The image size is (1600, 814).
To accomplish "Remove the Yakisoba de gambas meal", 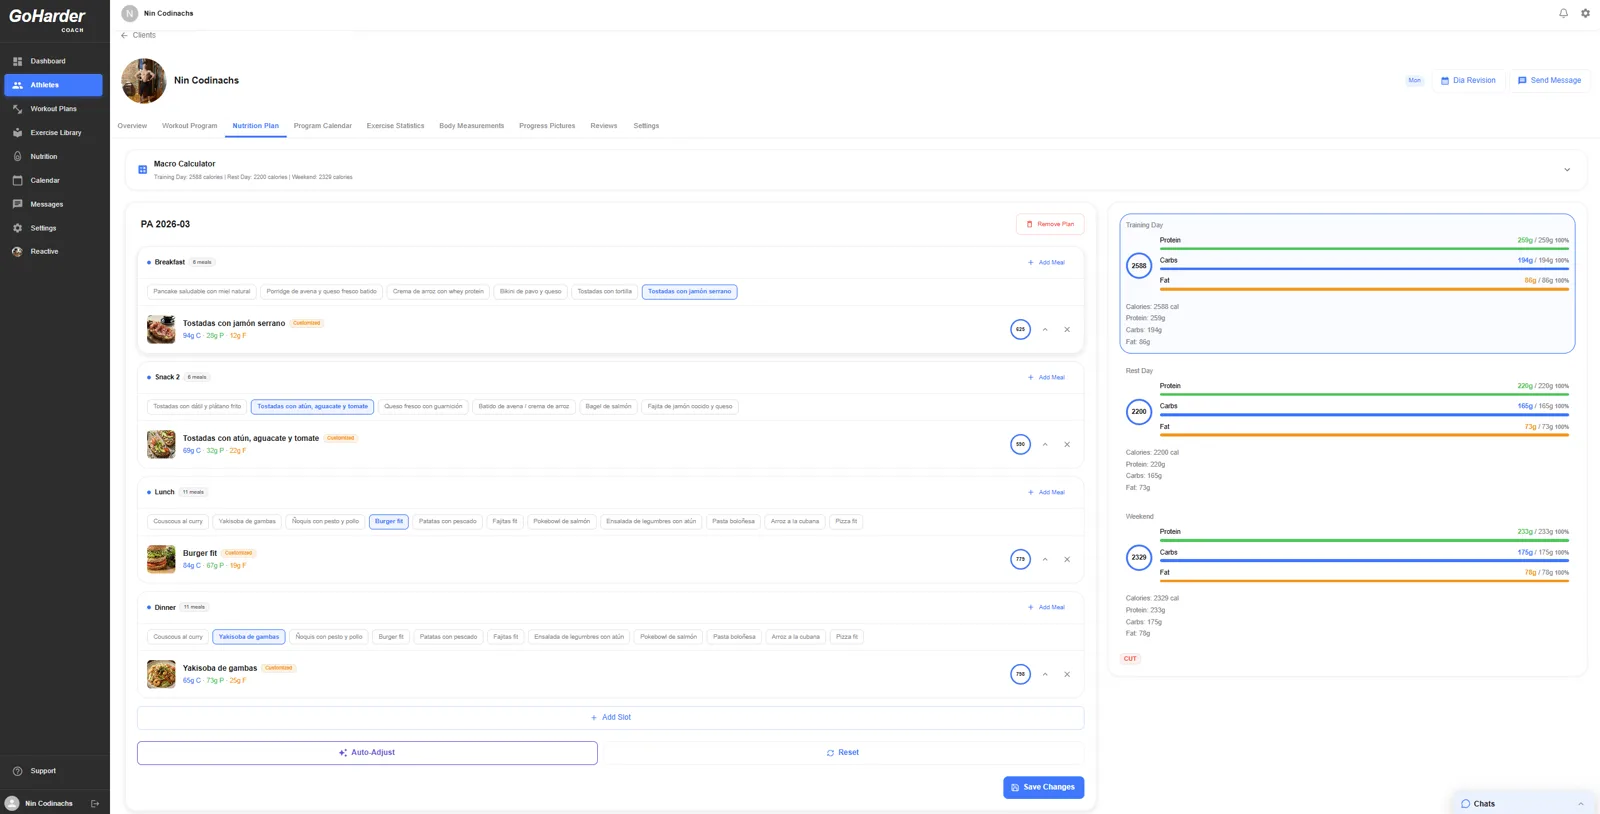I will click(x=1067, y=674).
